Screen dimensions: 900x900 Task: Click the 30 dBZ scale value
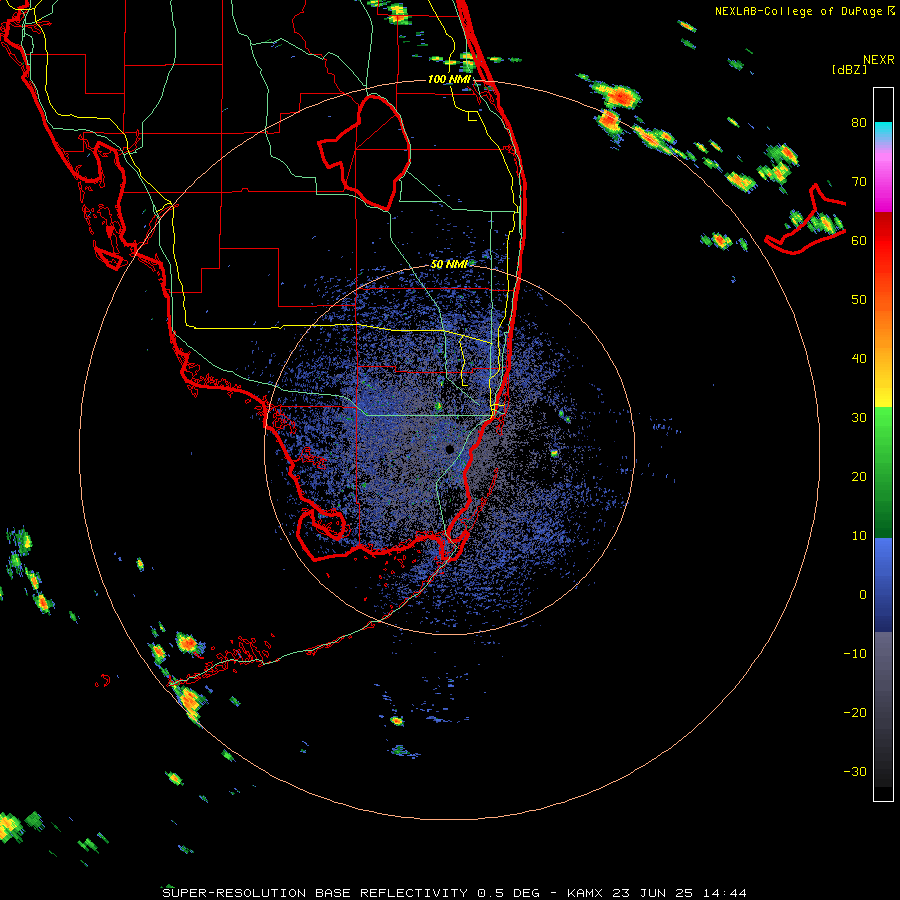click(859, 418)
